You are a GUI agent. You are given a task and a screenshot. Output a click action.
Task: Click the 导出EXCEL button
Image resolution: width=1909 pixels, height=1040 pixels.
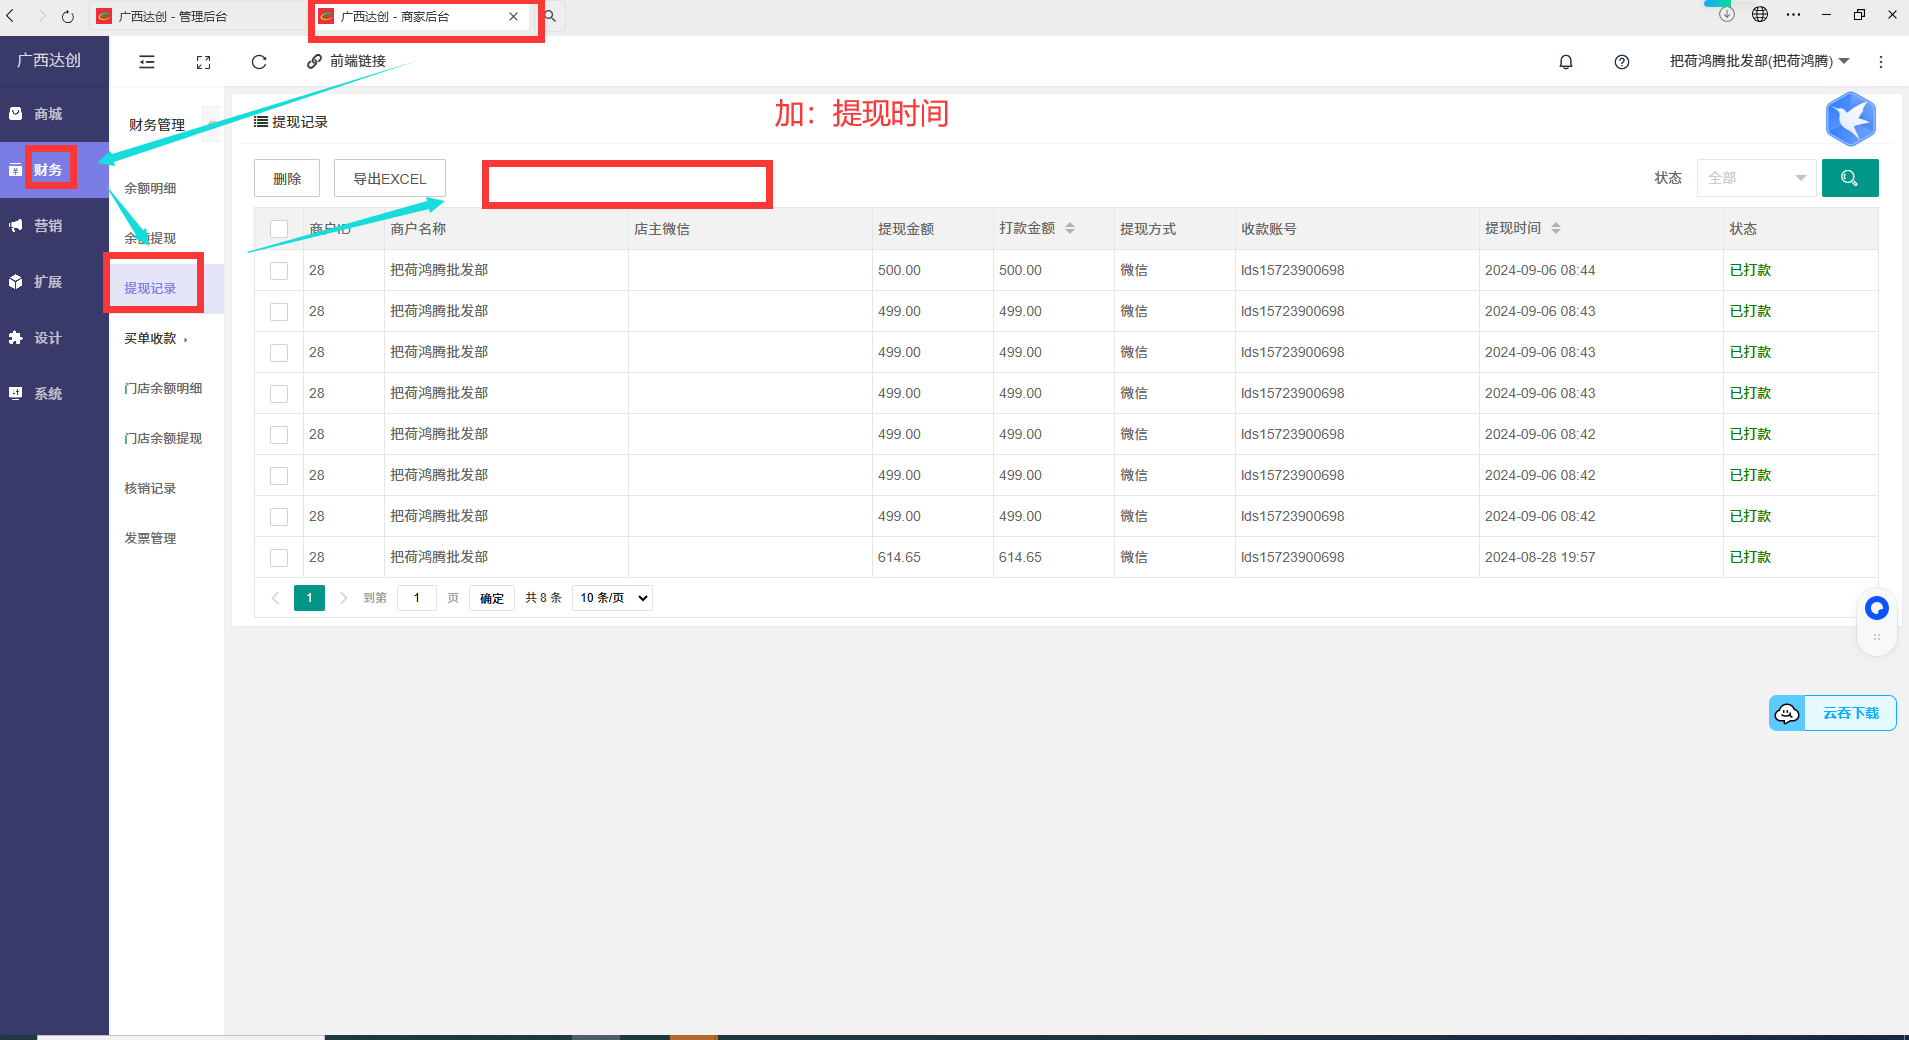(x=389, y=179)
